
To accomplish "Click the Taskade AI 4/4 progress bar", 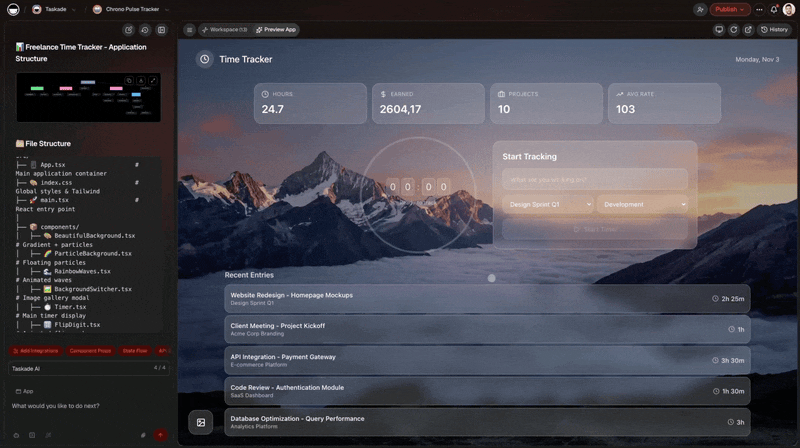I will [x=89, y=368].
